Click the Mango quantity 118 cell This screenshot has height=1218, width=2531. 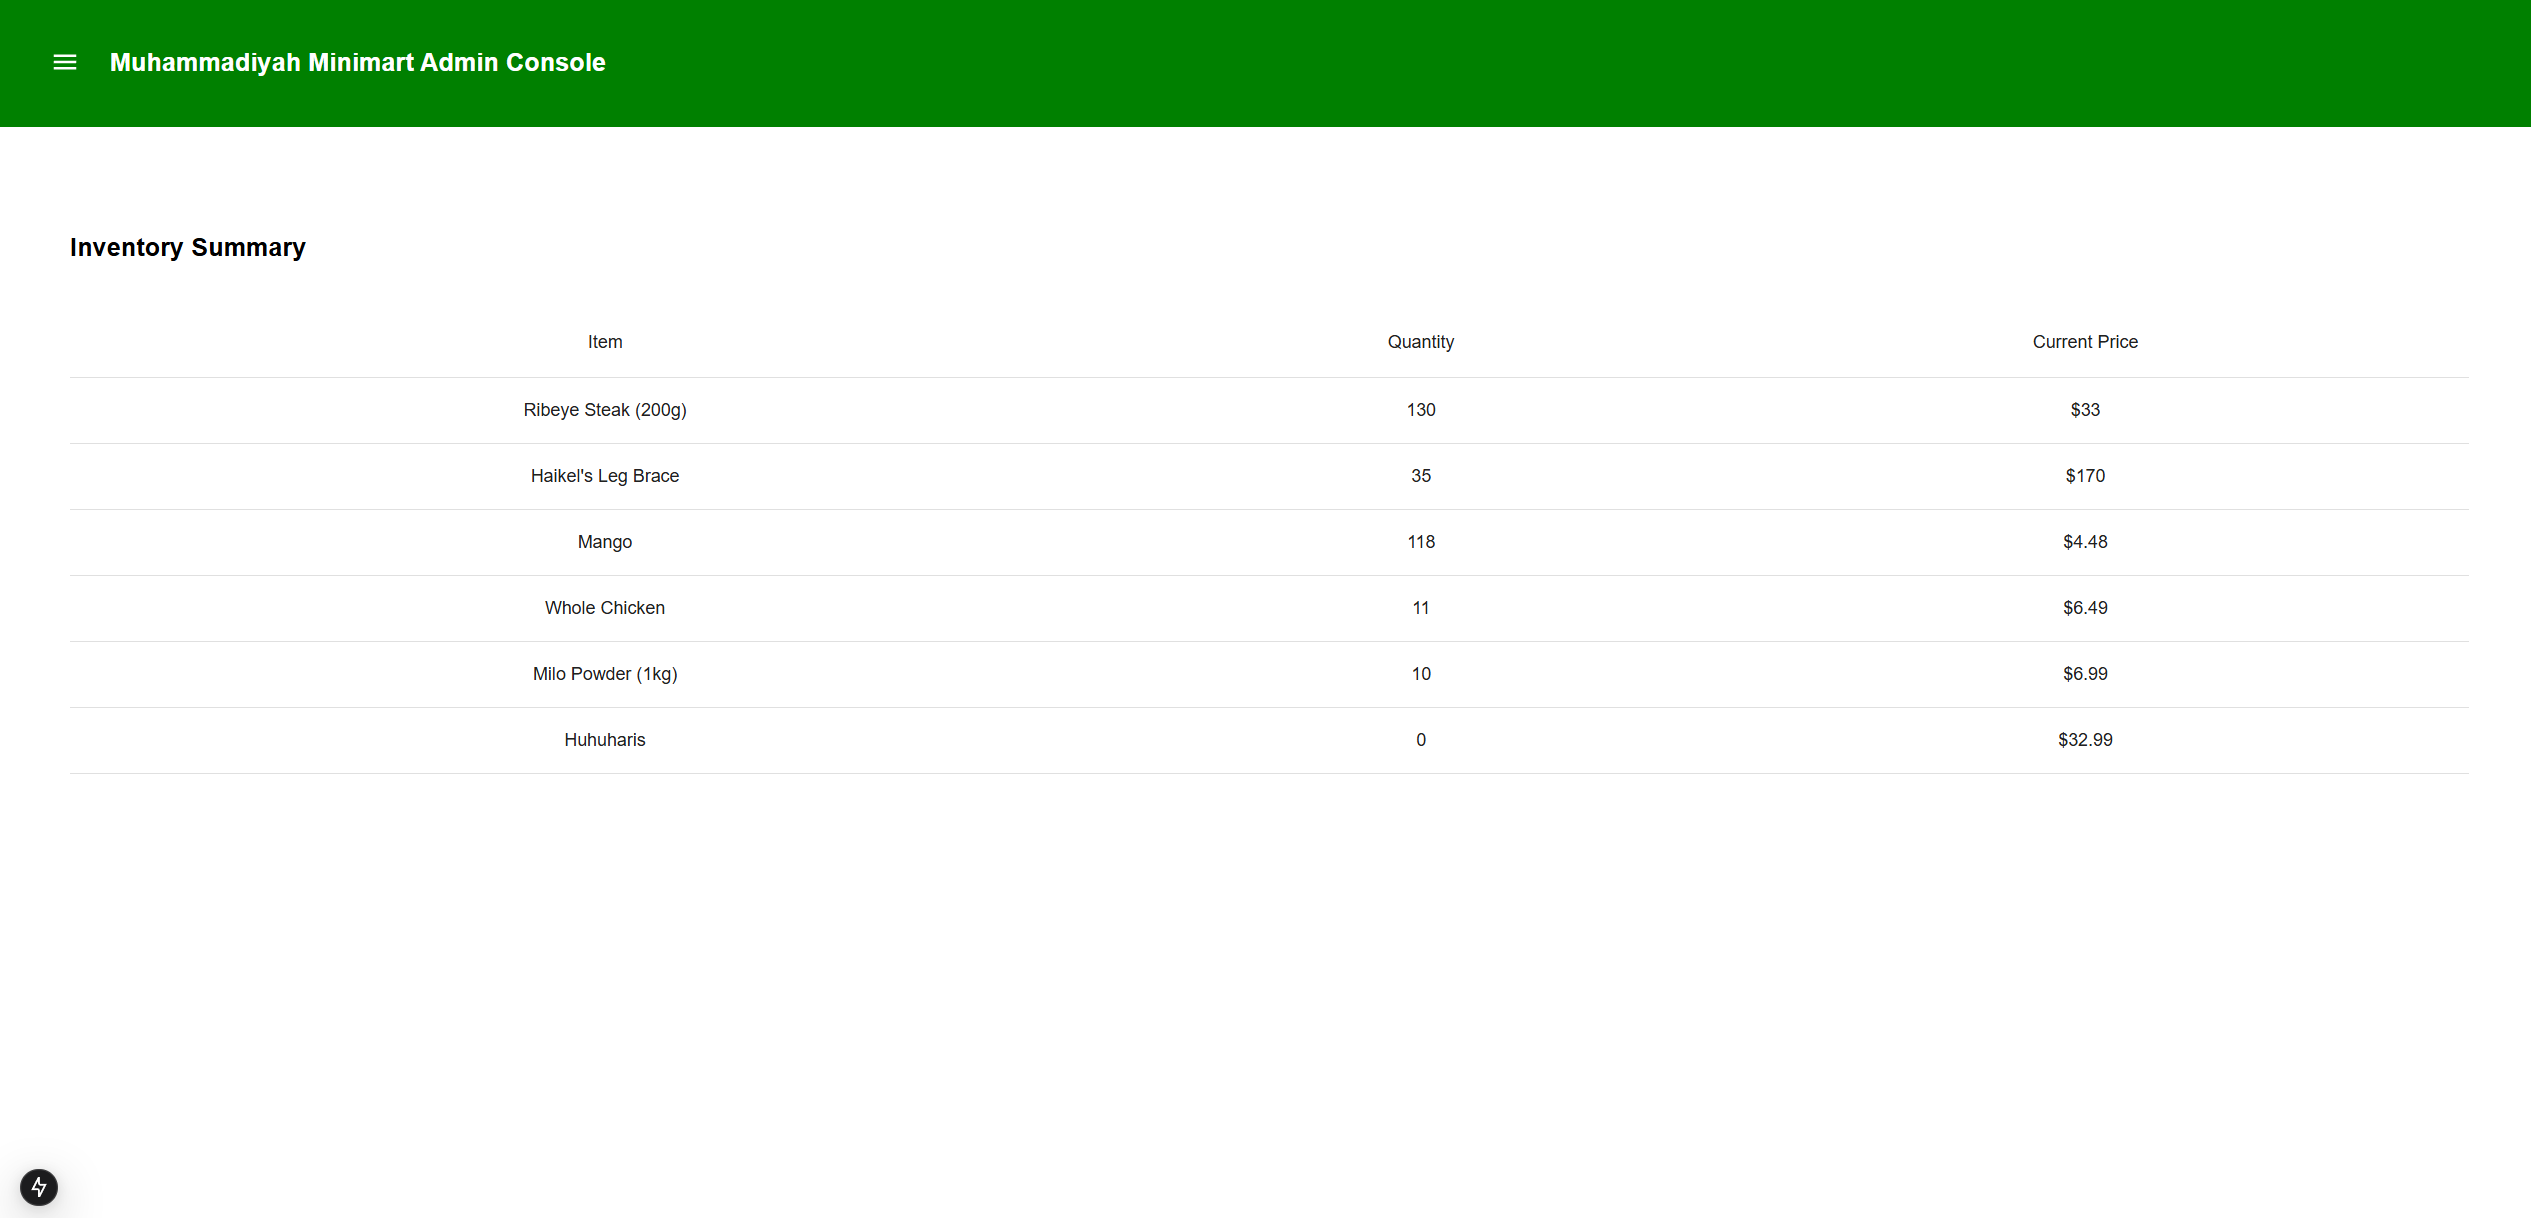[1420, 542]
